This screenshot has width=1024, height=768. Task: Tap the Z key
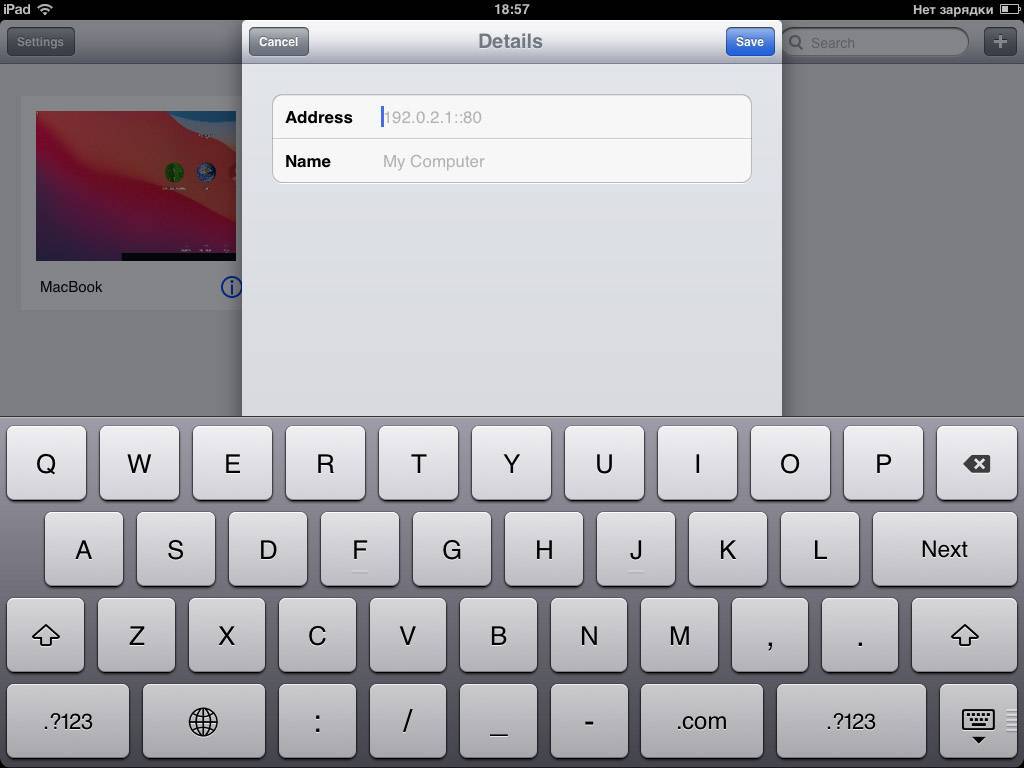(x=136, y=635)
